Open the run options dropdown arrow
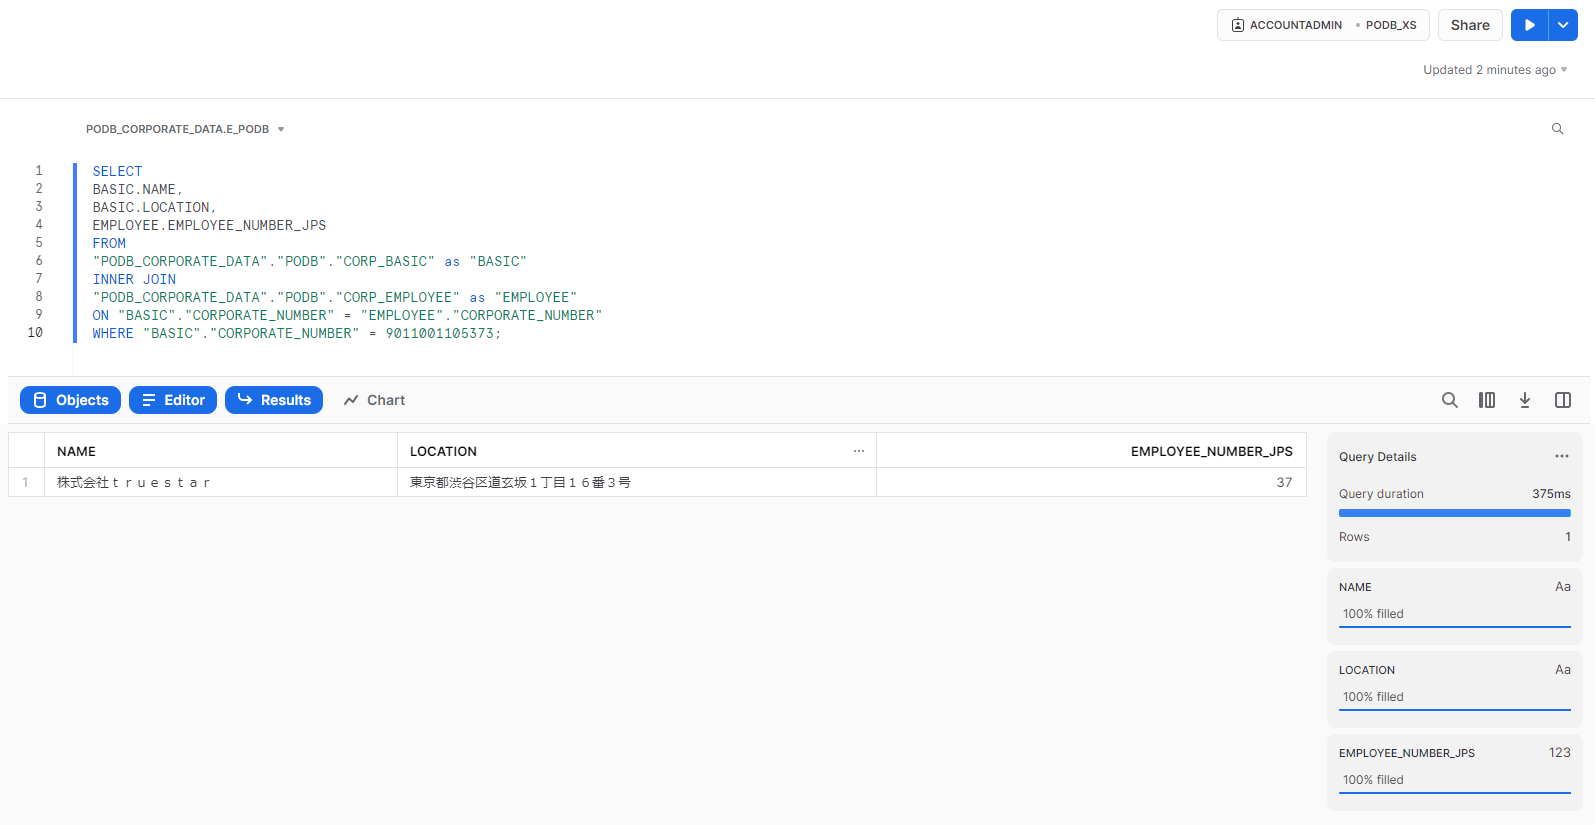1595x825 pixels. (1563, 25)
